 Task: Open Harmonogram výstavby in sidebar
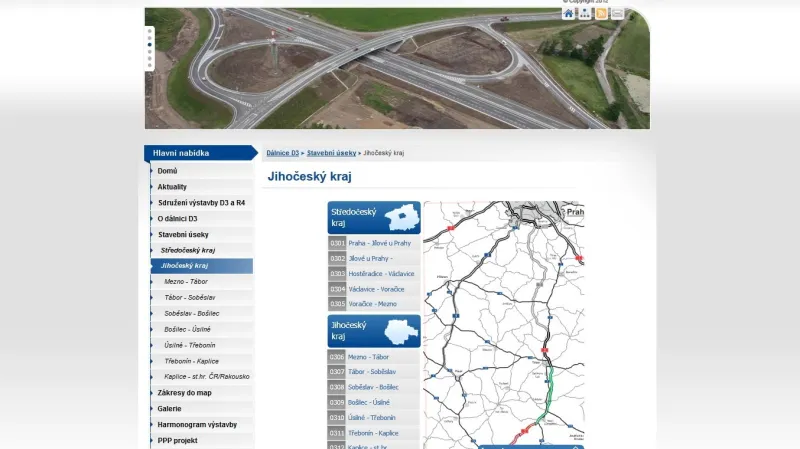pos(197,424)
